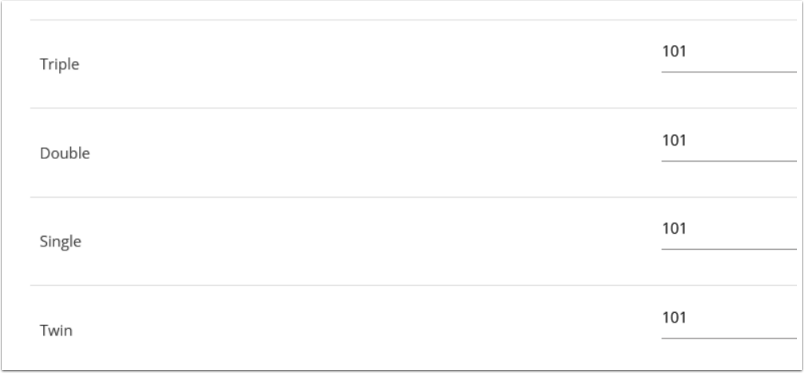The width and height of the screenshot is (804, 373).
Task: Click the divider line above the Triple row
Action: tap(413, 20)
